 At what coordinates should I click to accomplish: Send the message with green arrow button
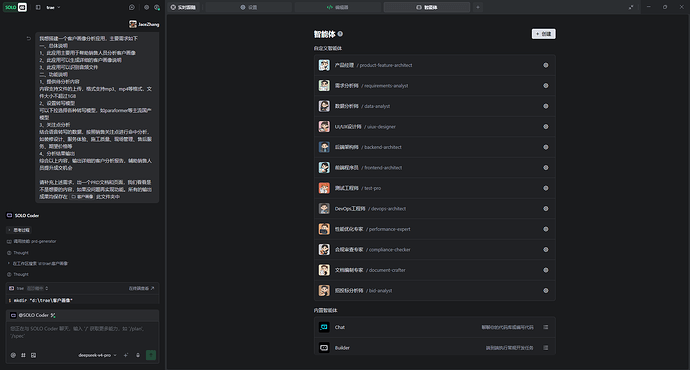(x=151, y=355)
